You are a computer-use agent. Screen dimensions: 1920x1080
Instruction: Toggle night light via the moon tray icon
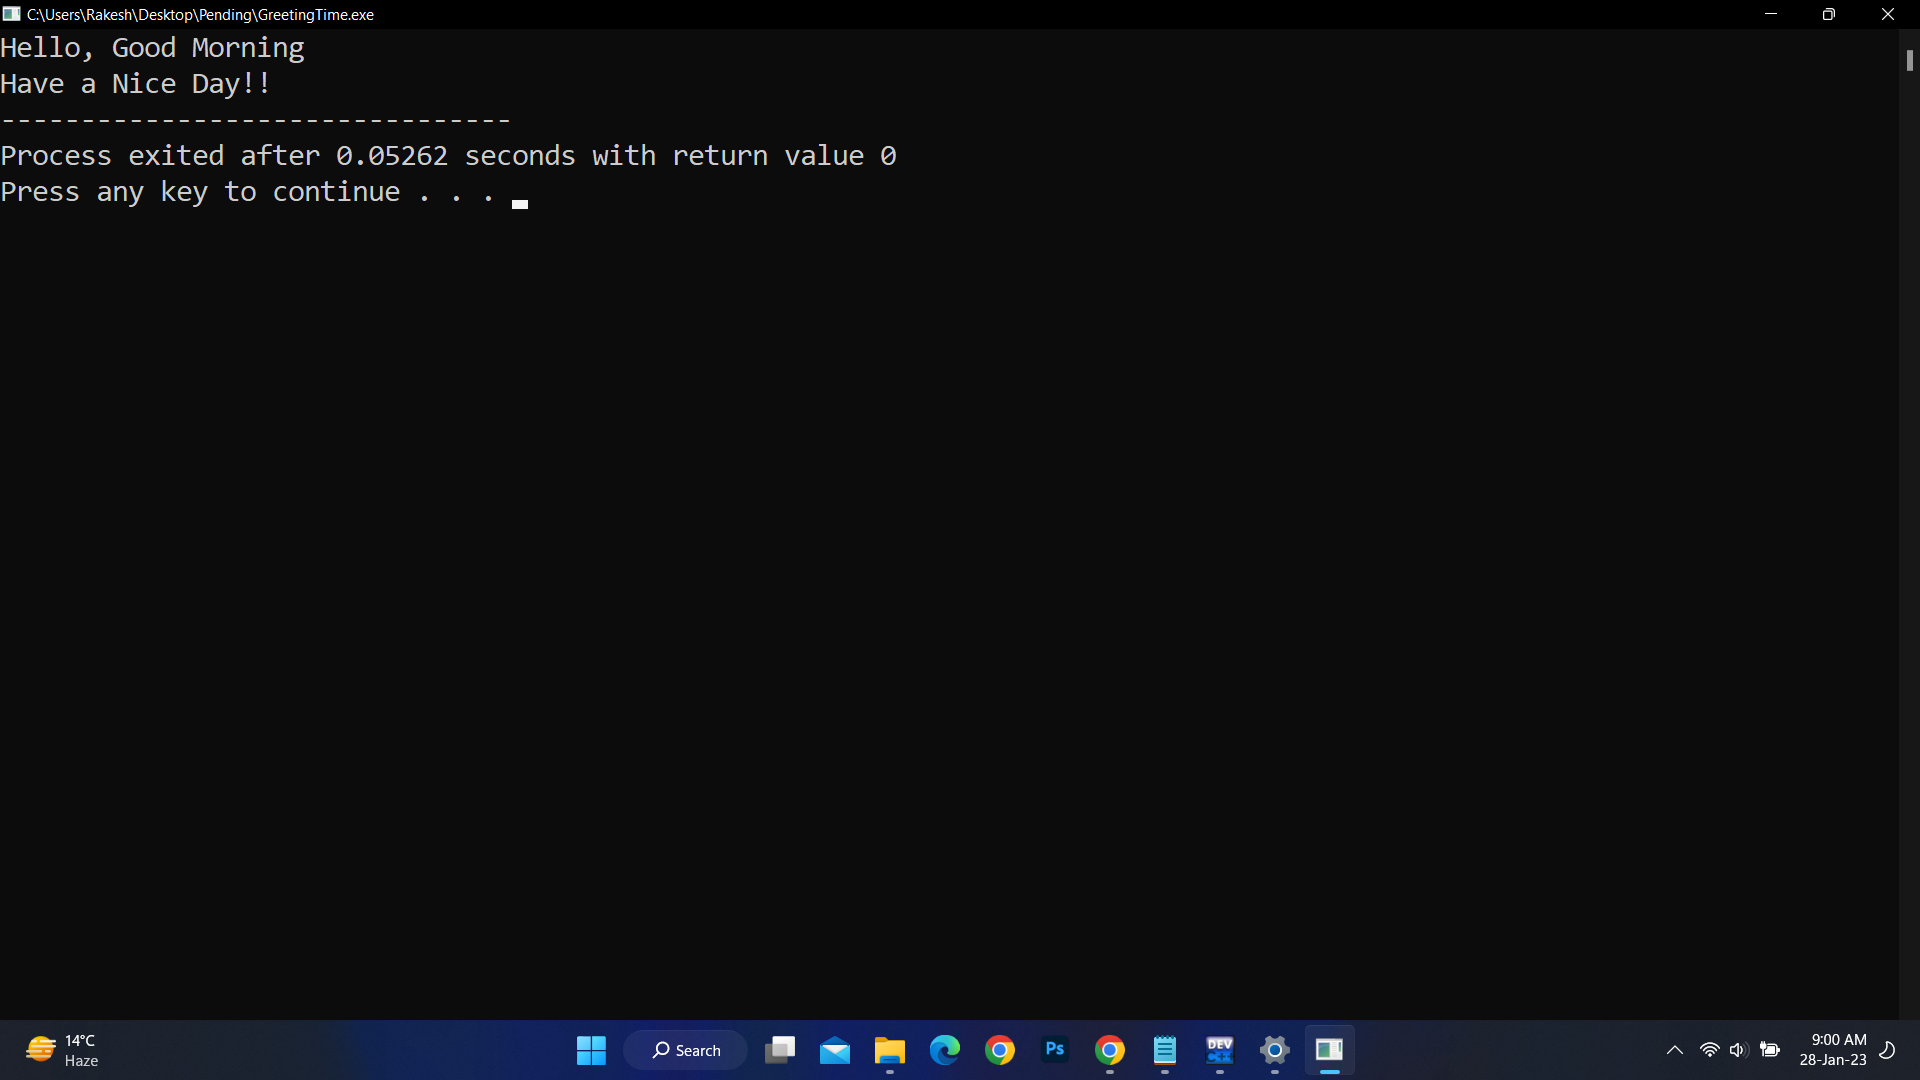point(1886,1050)
